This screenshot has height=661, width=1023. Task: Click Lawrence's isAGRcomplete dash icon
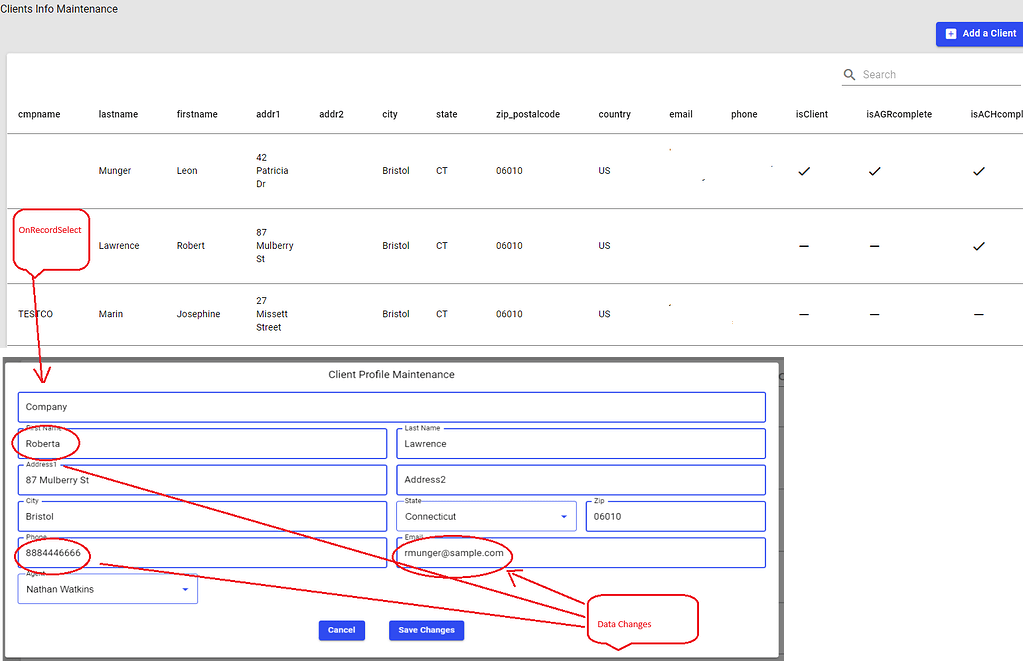point(874,245)
